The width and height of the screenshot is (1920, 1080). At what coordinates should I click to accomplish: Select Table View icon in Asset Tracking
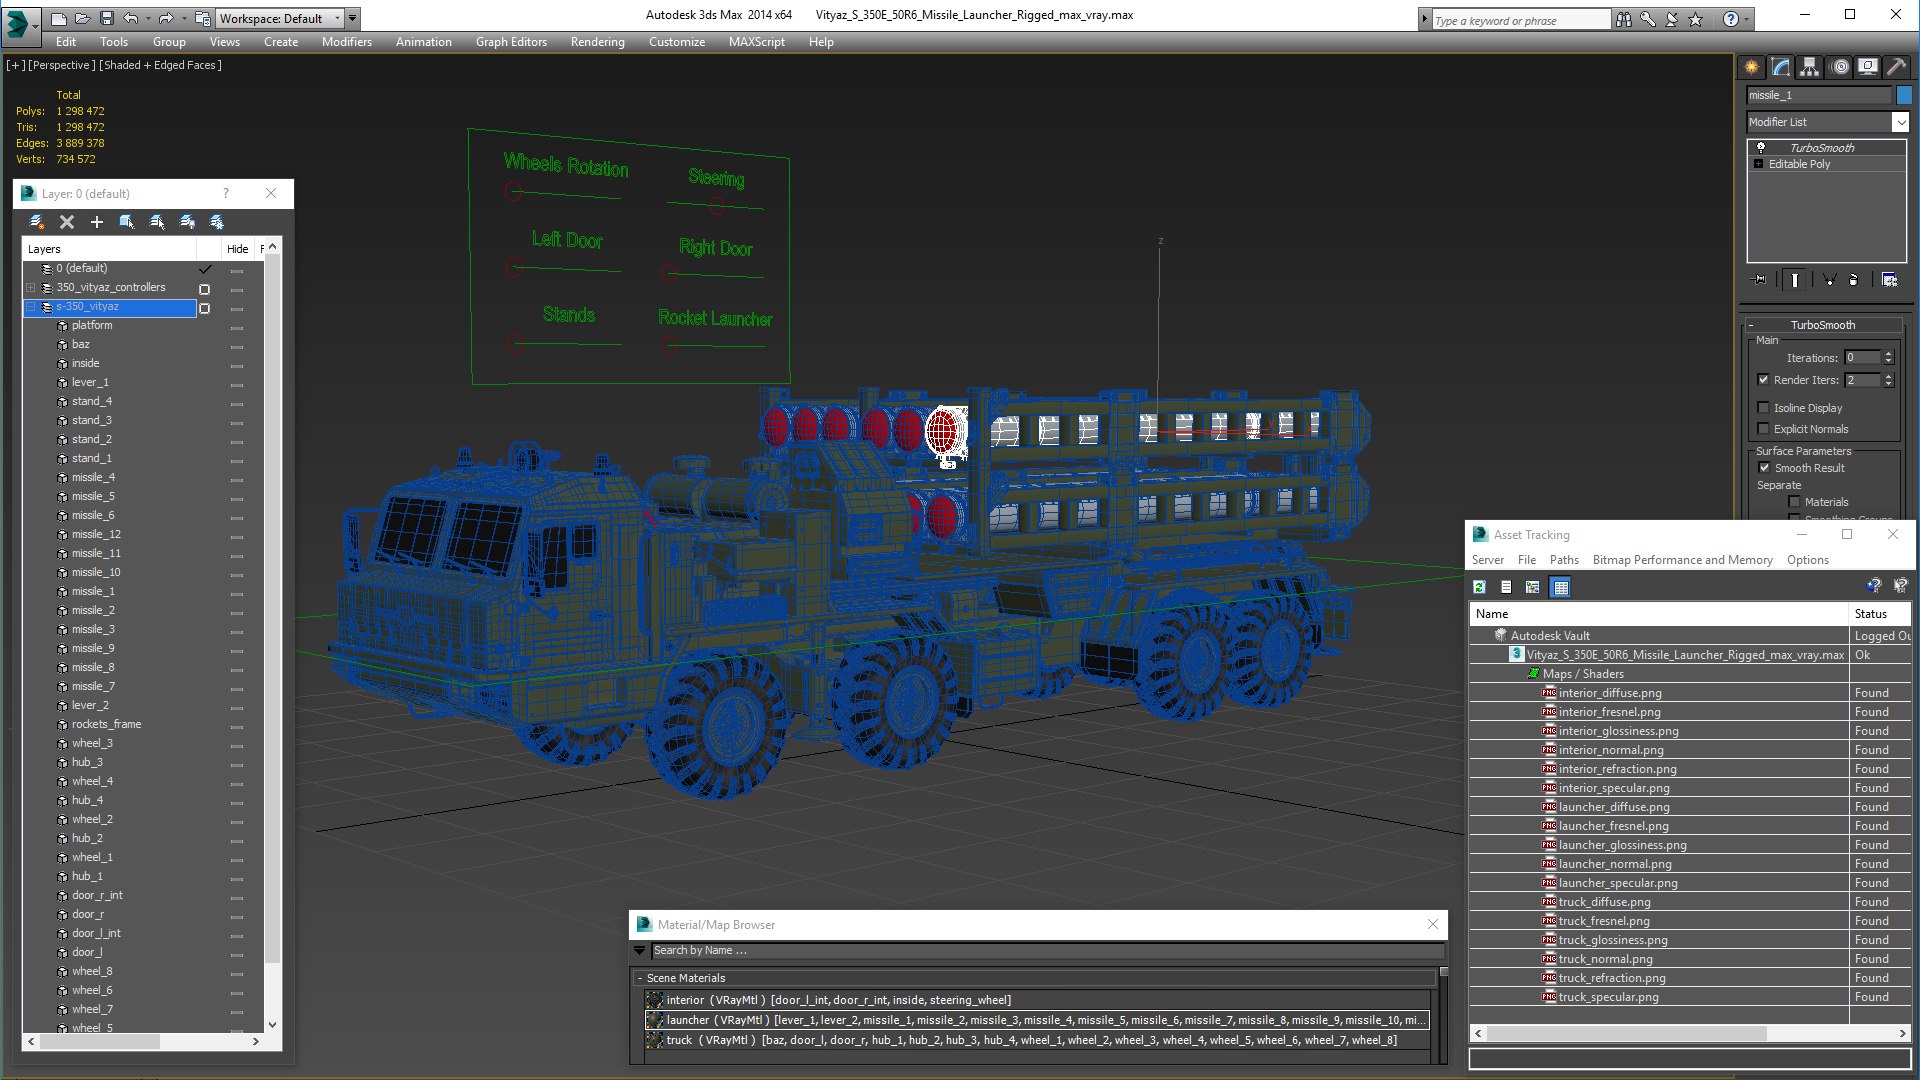pyautogui.click(x=1560, y=587)
